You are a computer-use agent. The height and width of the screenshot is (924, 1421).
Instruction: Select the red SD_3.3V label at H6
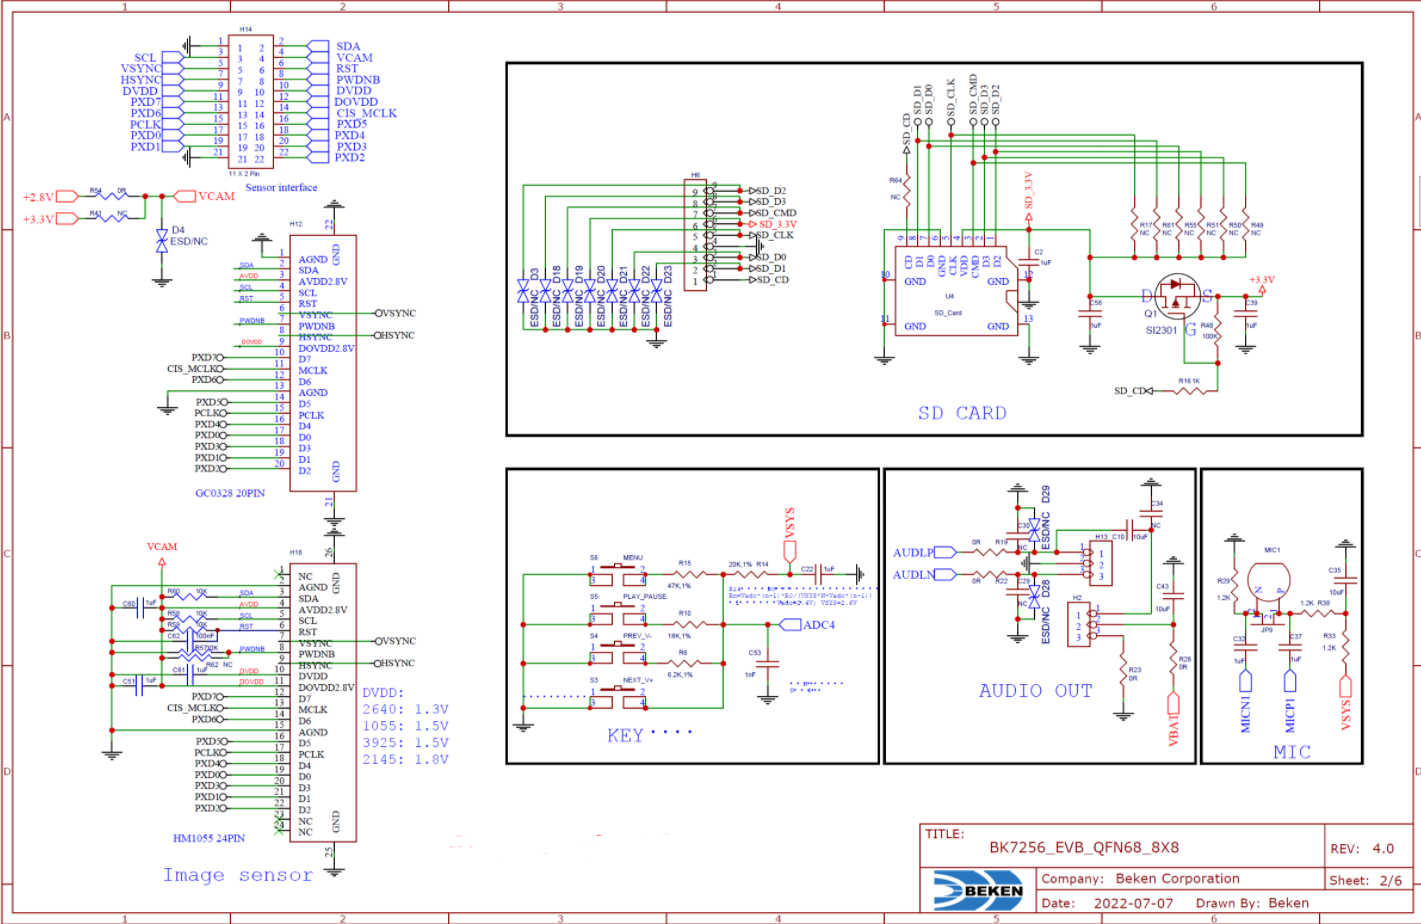tap(777, 224)
